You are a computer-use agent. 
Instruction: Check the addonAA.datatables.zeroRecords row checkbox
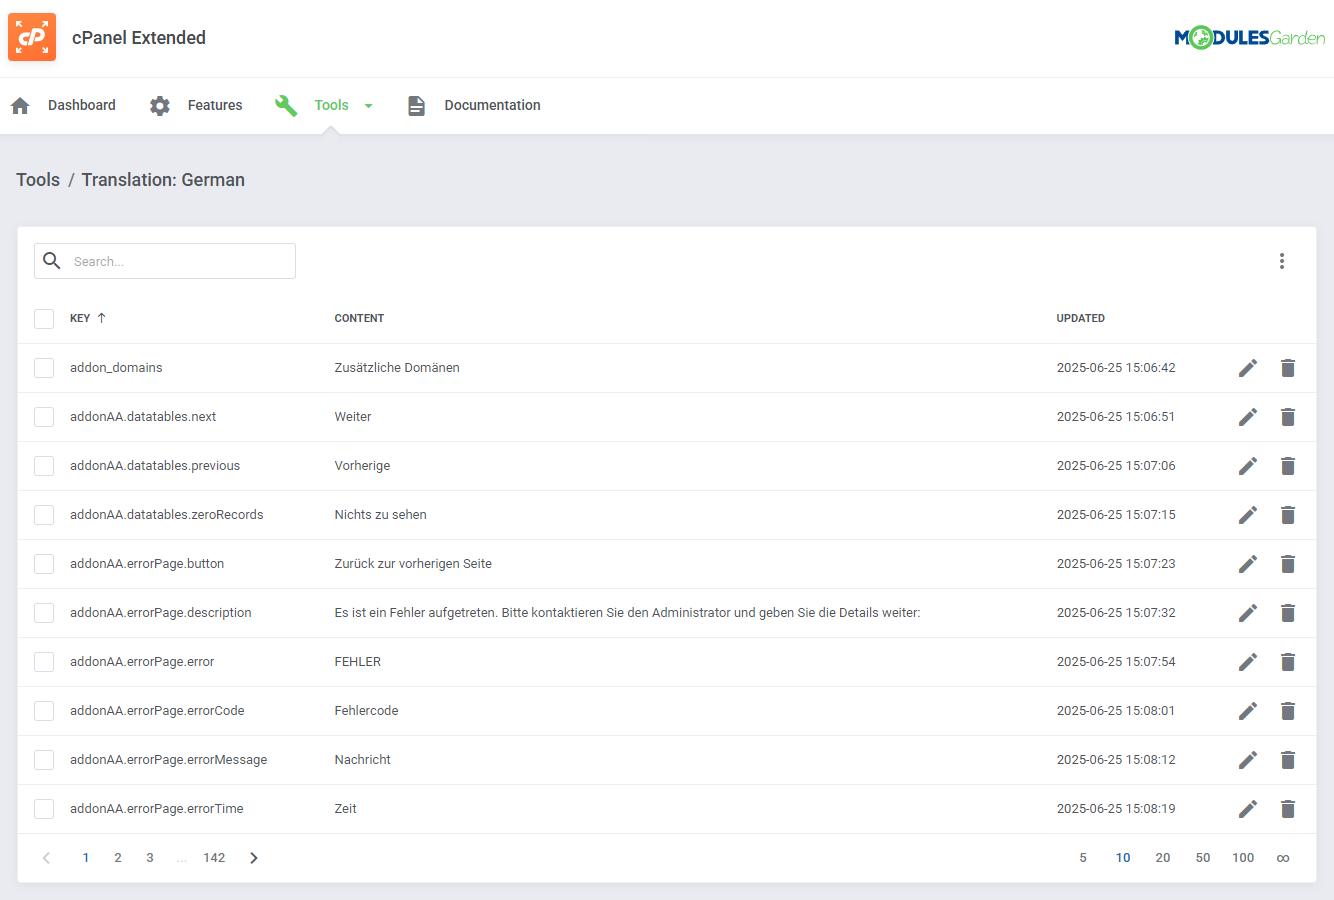(44, 515)
